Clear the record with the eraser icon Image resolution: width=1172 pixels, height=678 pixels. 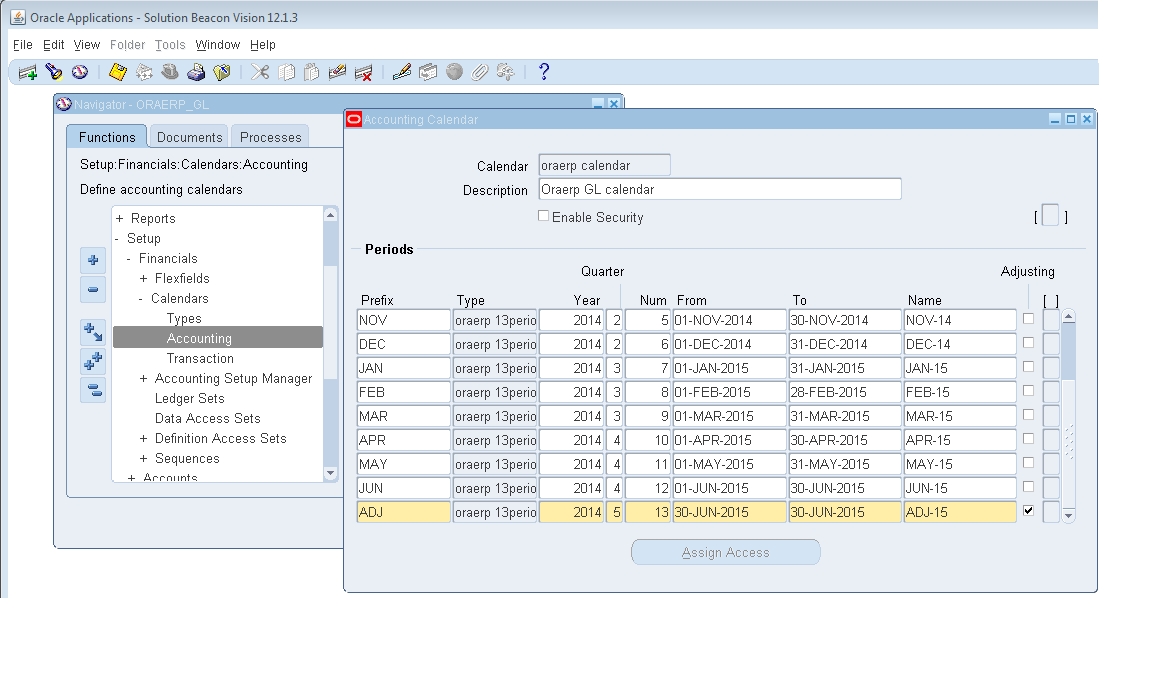tap(337, 72)
